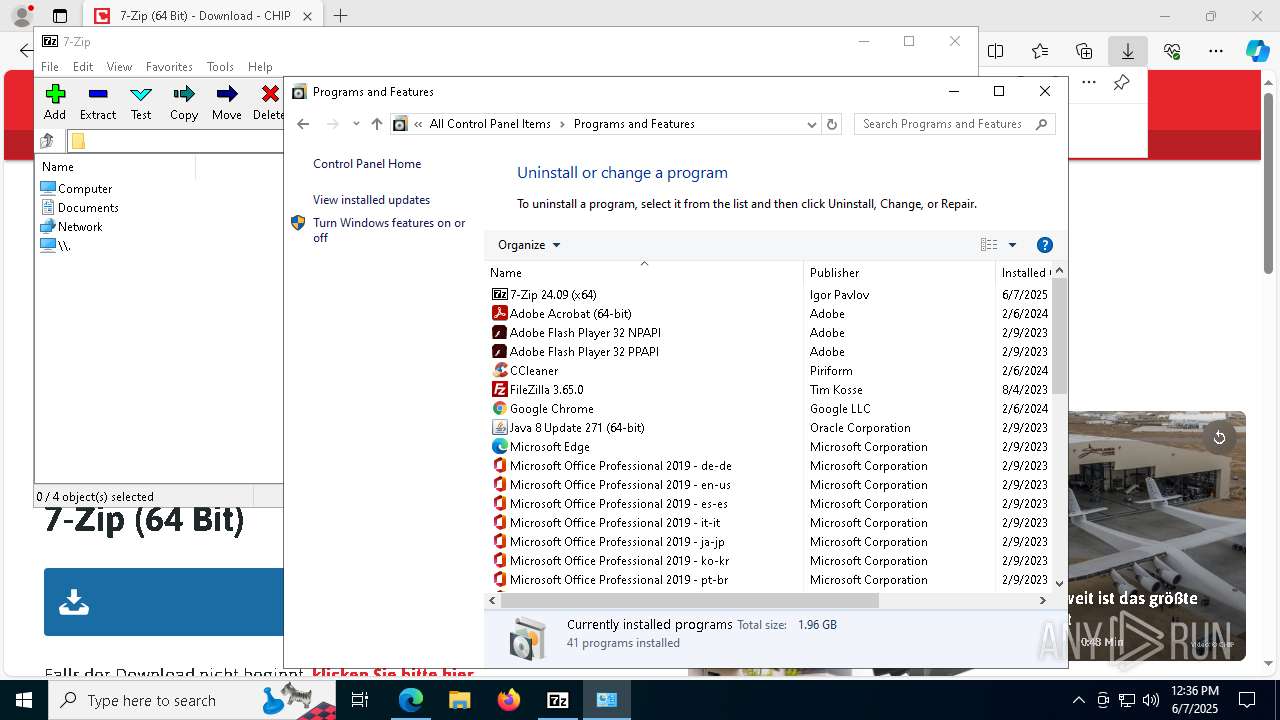This screenshot has width=1280, height=720.
Task: Open View installed updates link
Action: coord(371,200)
